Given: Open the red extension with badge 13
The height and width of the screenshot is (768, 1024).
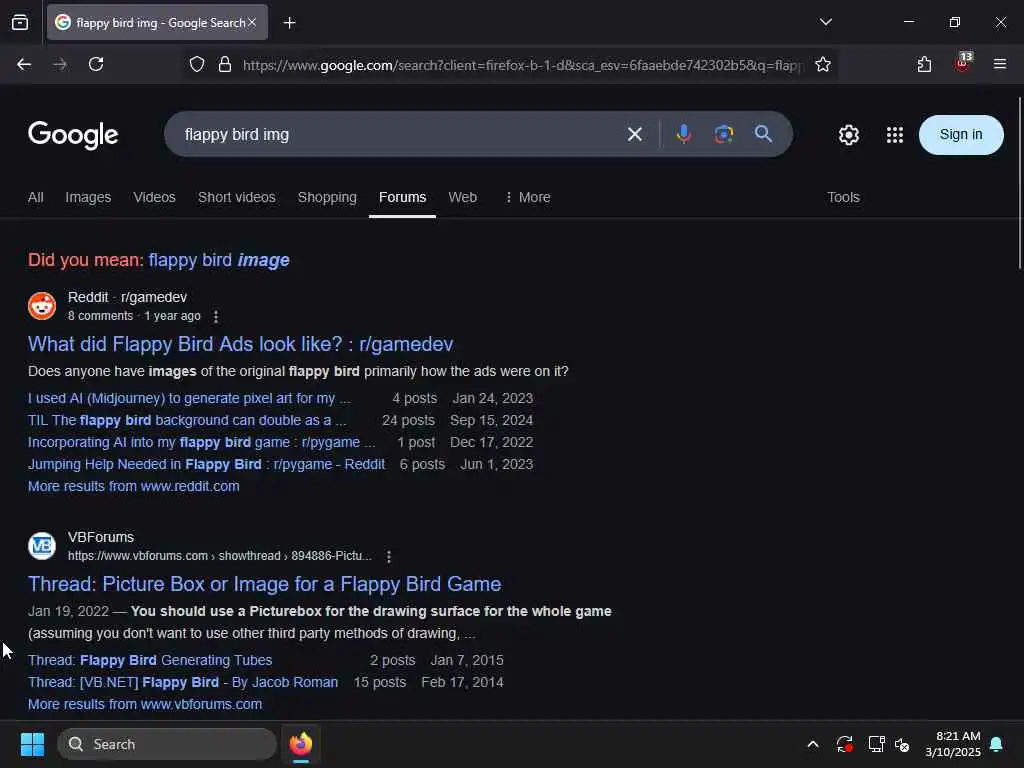Looking at the screenshot, I should 963,63.
